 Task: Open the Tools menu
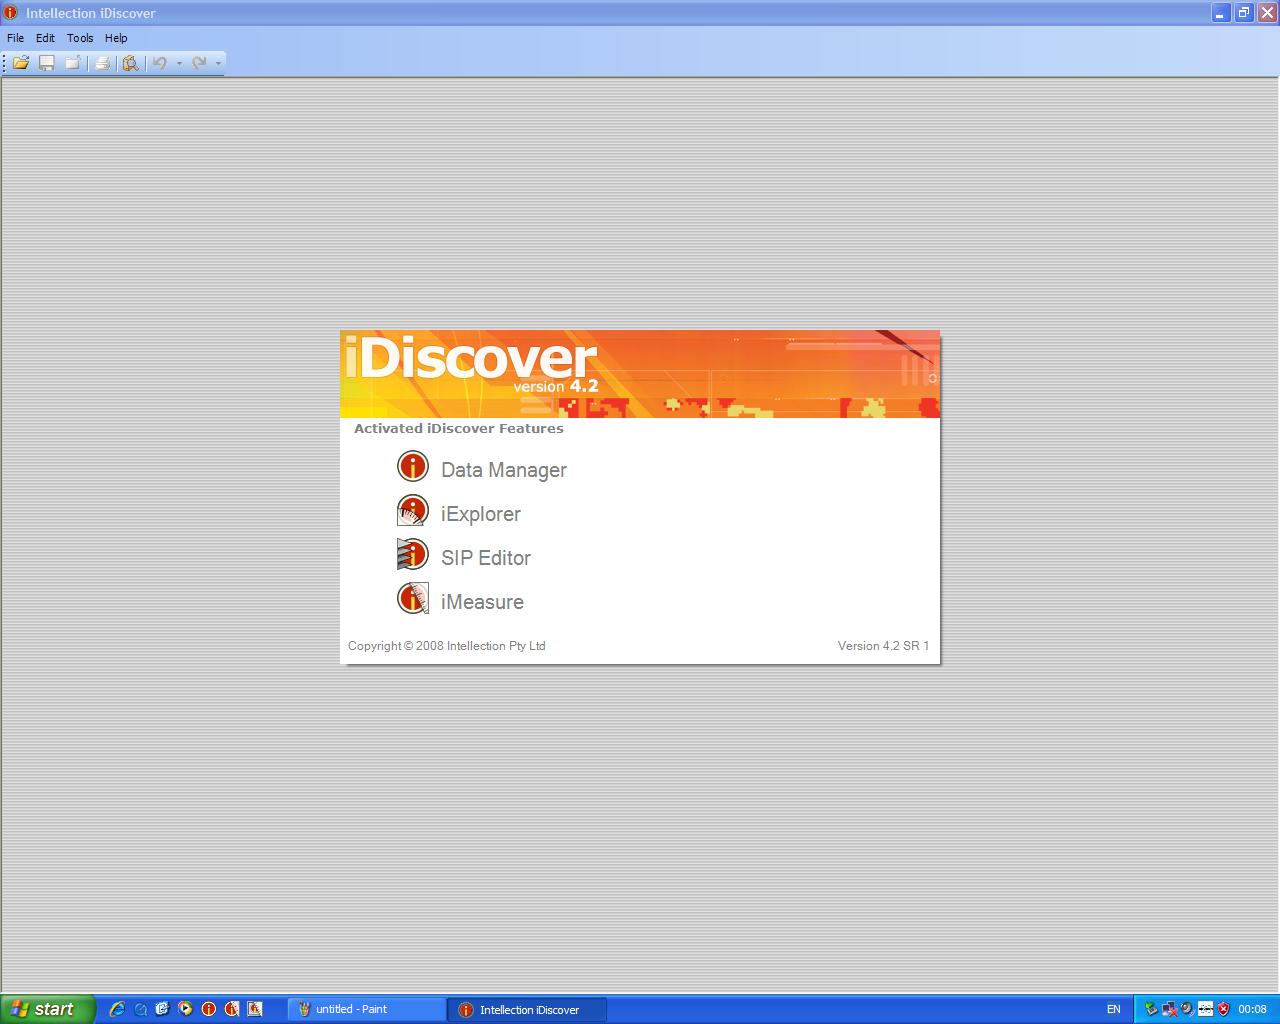(80, 38)
